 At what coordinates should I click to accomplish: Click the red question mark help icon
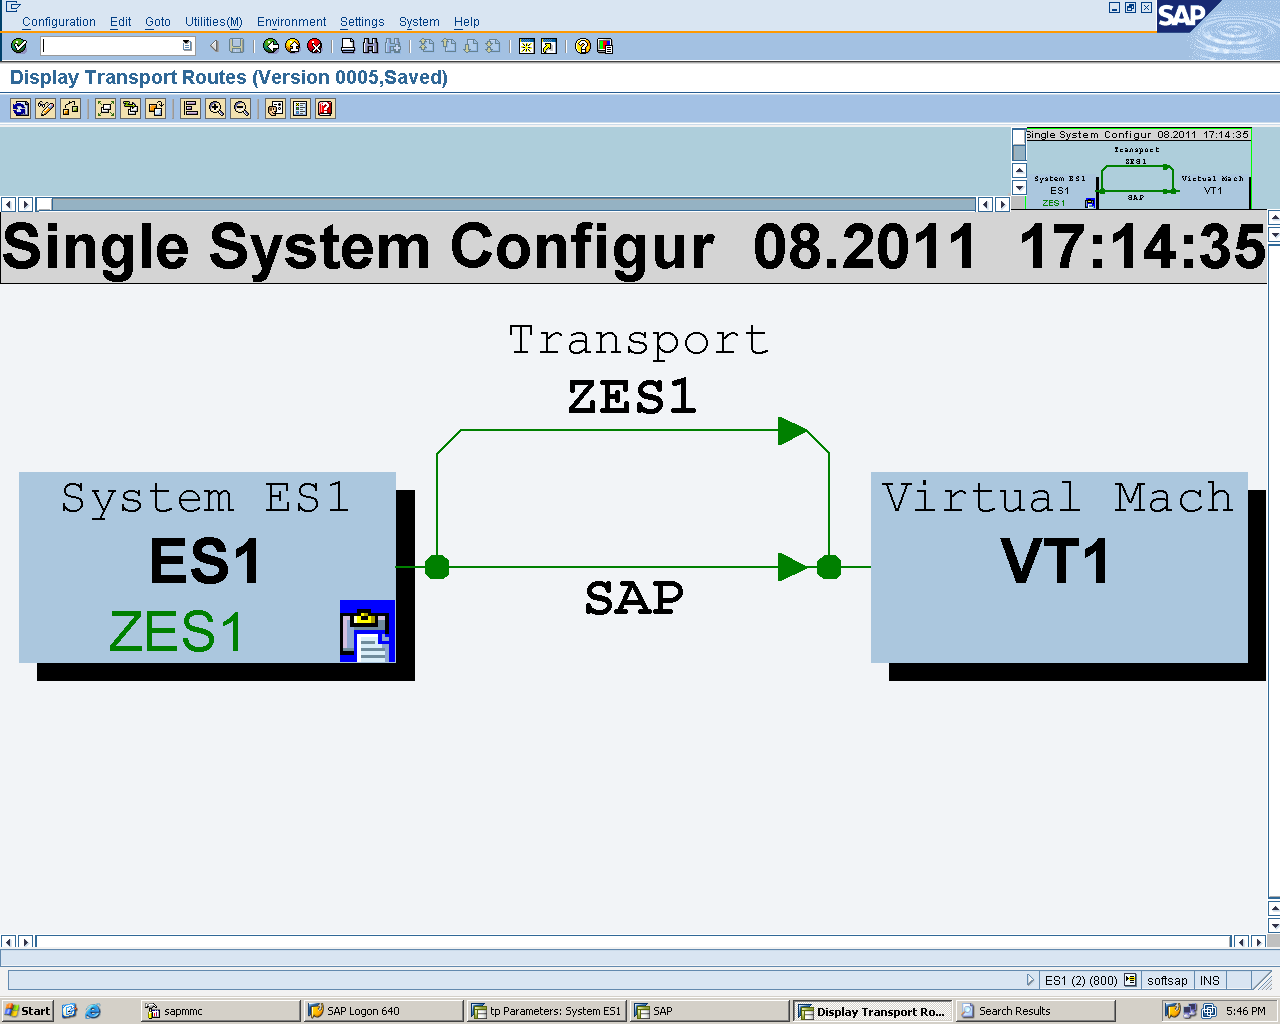(x=325, y=109)
